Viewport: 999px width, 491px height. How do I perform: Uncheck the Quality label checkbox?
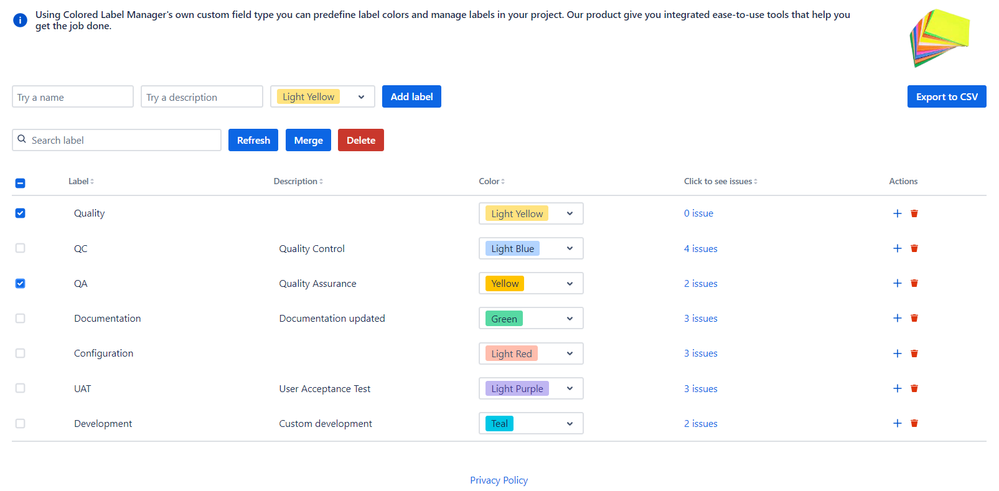pyautogui.click(x=20, y=213)
